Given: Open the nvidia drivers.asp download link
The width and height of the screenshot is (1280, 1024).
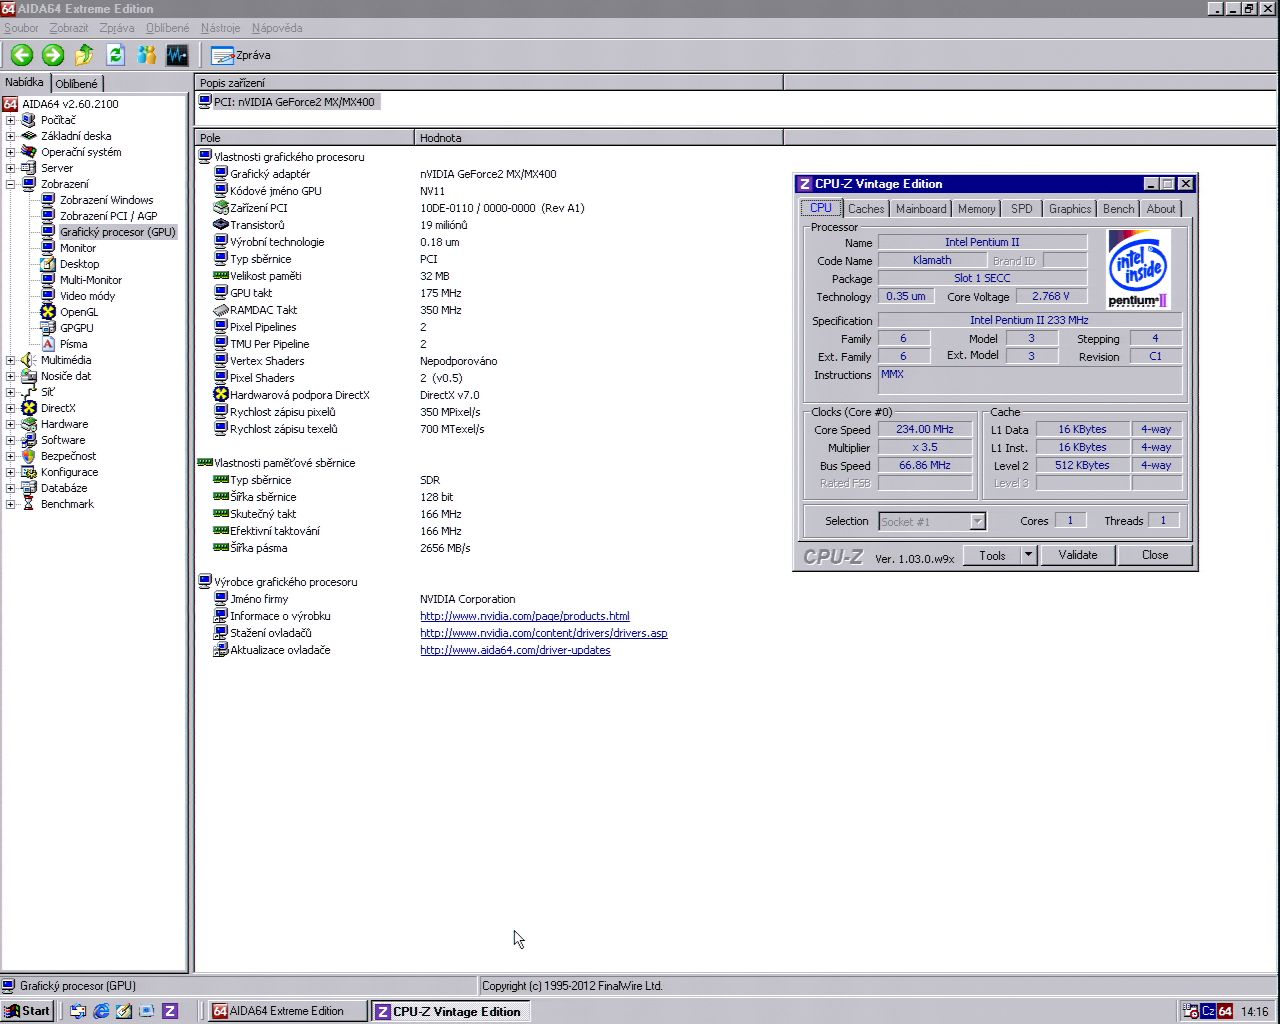Looking at the screenshot, I should 543,633.
